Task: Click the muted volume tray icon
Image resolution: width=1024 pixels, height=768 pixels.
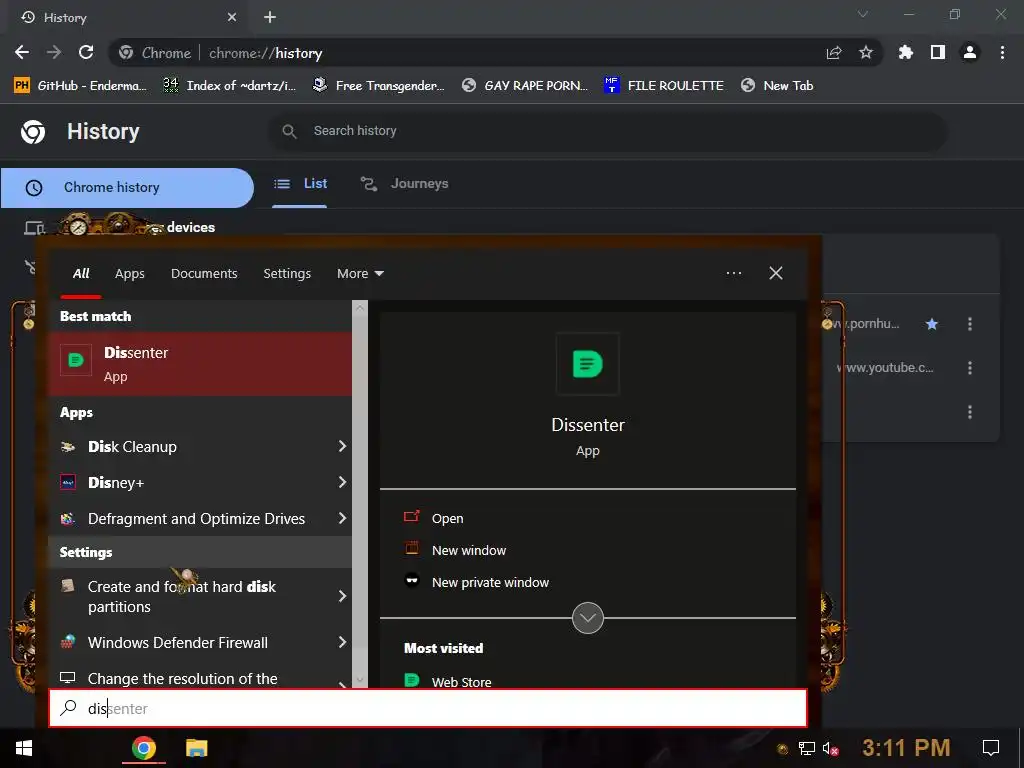Action: [x=831, y=748]
